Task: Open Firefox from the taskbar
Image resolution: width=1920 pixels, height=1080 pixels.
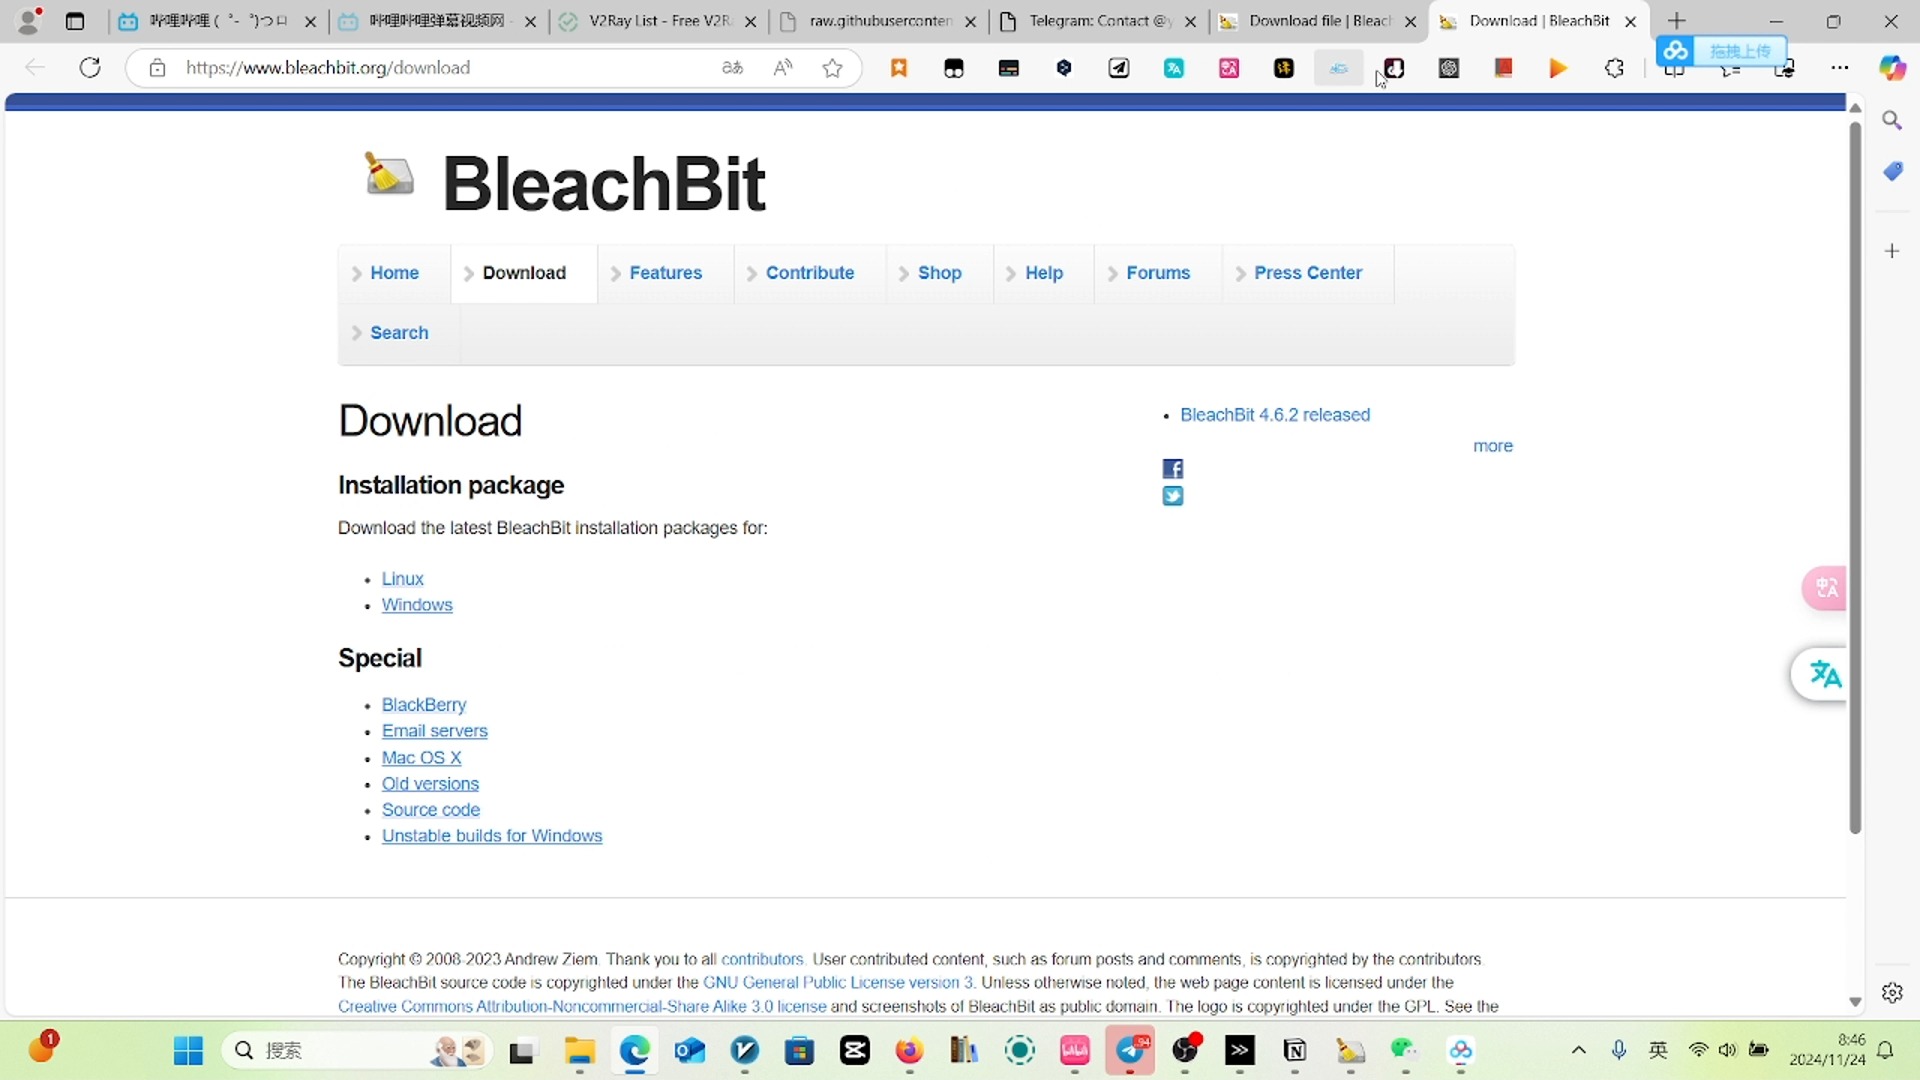Action: point(909,1051)
